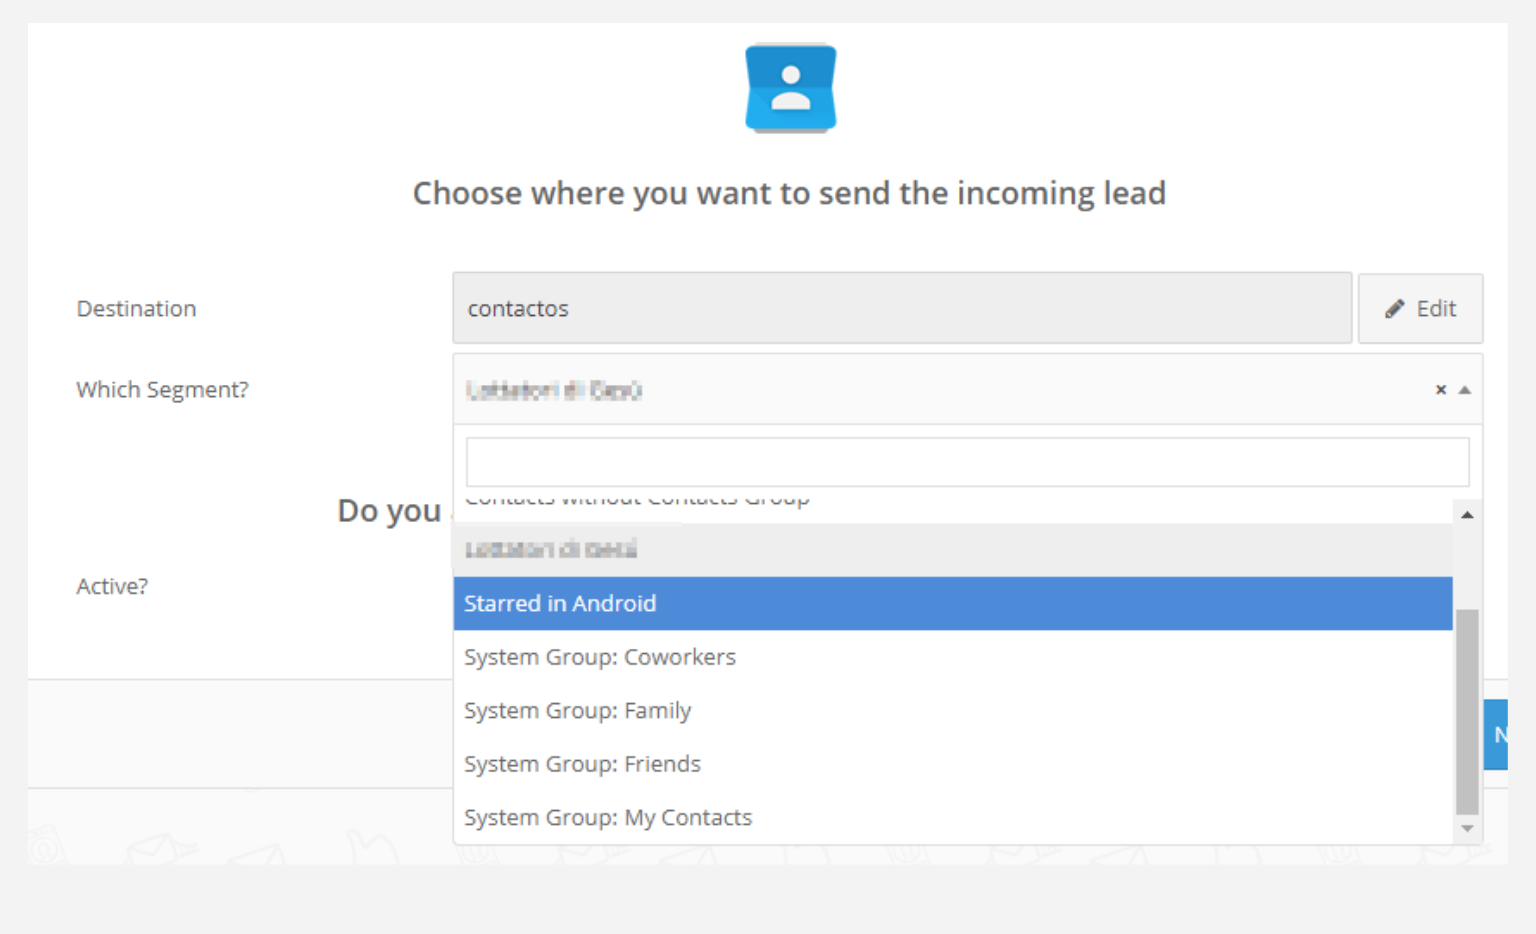Screen dimensions: 1536x934
Task: Click the list scrollbar up arrow
Action: coord(1466,514)
